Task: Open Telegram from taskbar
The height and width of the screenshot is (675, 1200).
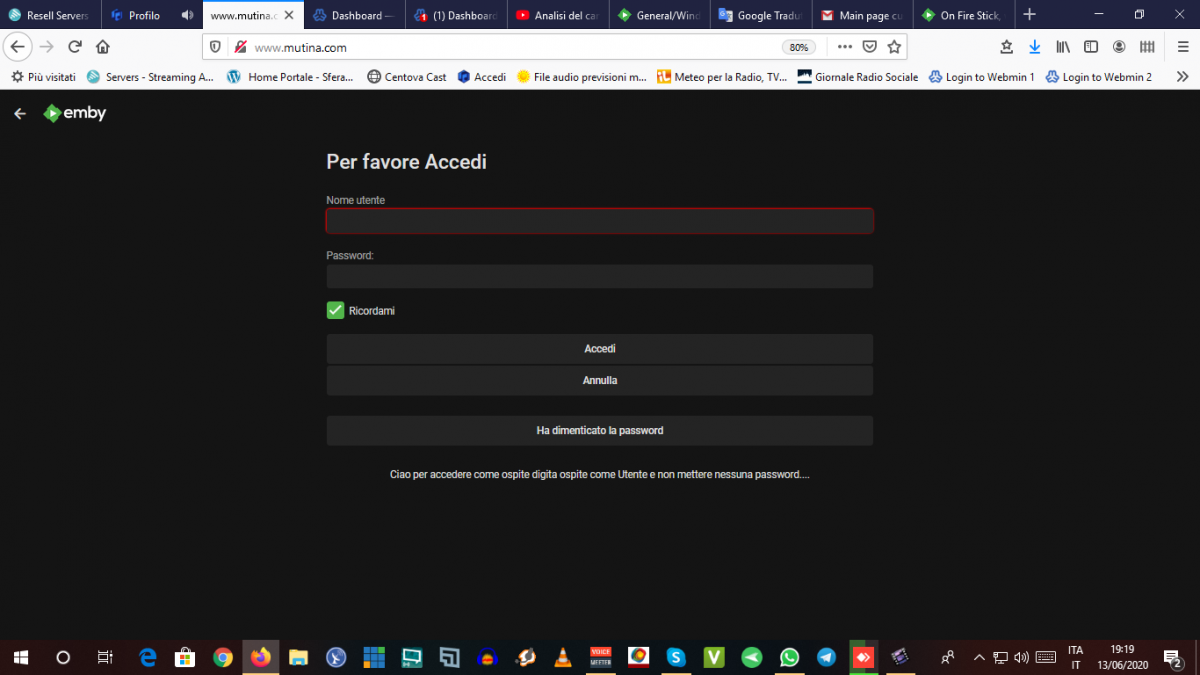Action: coord(827,657)
